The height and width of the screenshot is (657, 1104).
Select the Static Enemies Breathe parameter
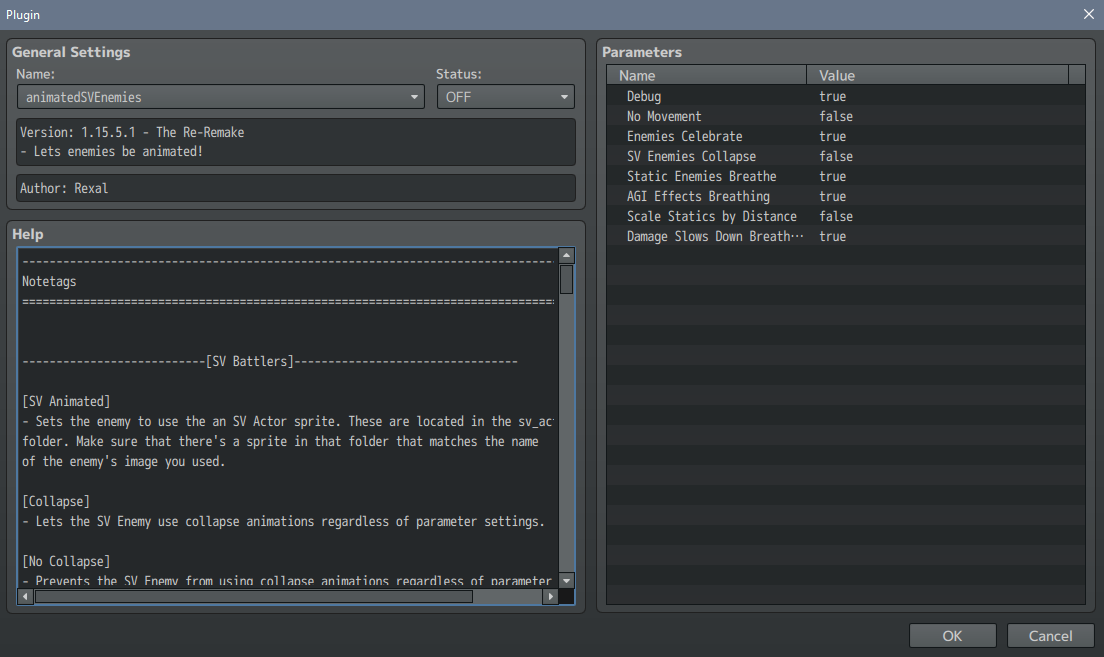(x=846, y=177)
